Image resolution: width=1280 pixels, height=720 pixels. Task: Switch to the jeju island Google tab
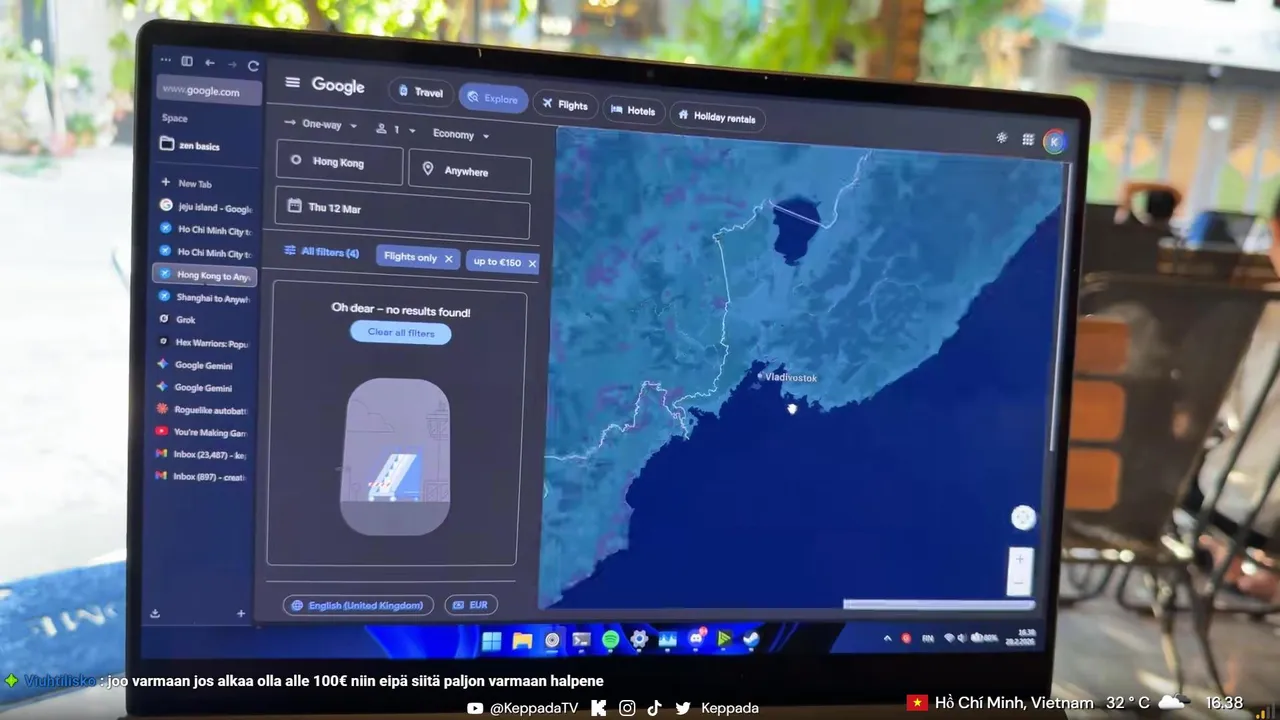click(x=205, y=207)
